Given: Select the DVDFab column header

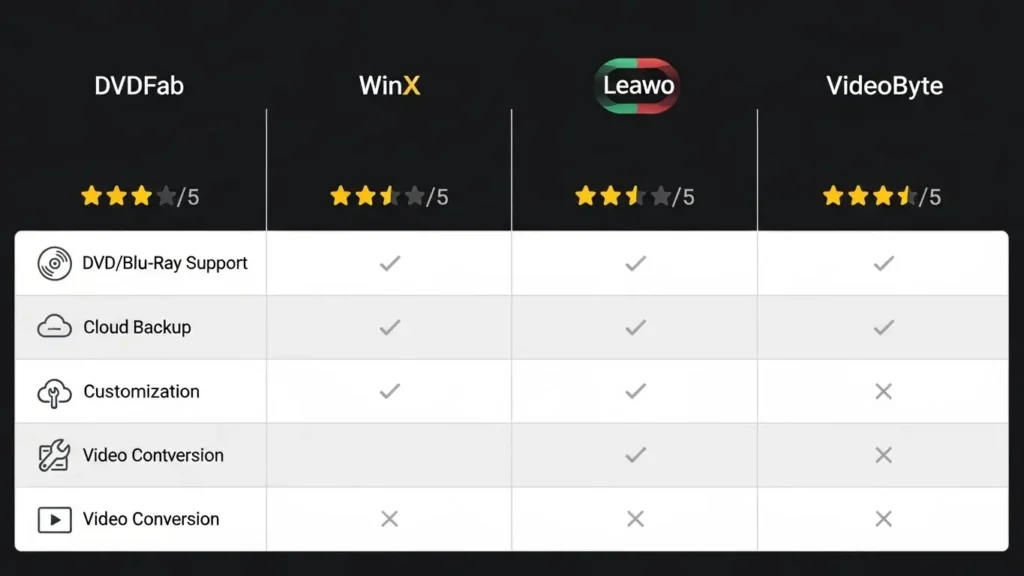Looking at the screenshot, I should pyautogui.click(x=139, y=86).
